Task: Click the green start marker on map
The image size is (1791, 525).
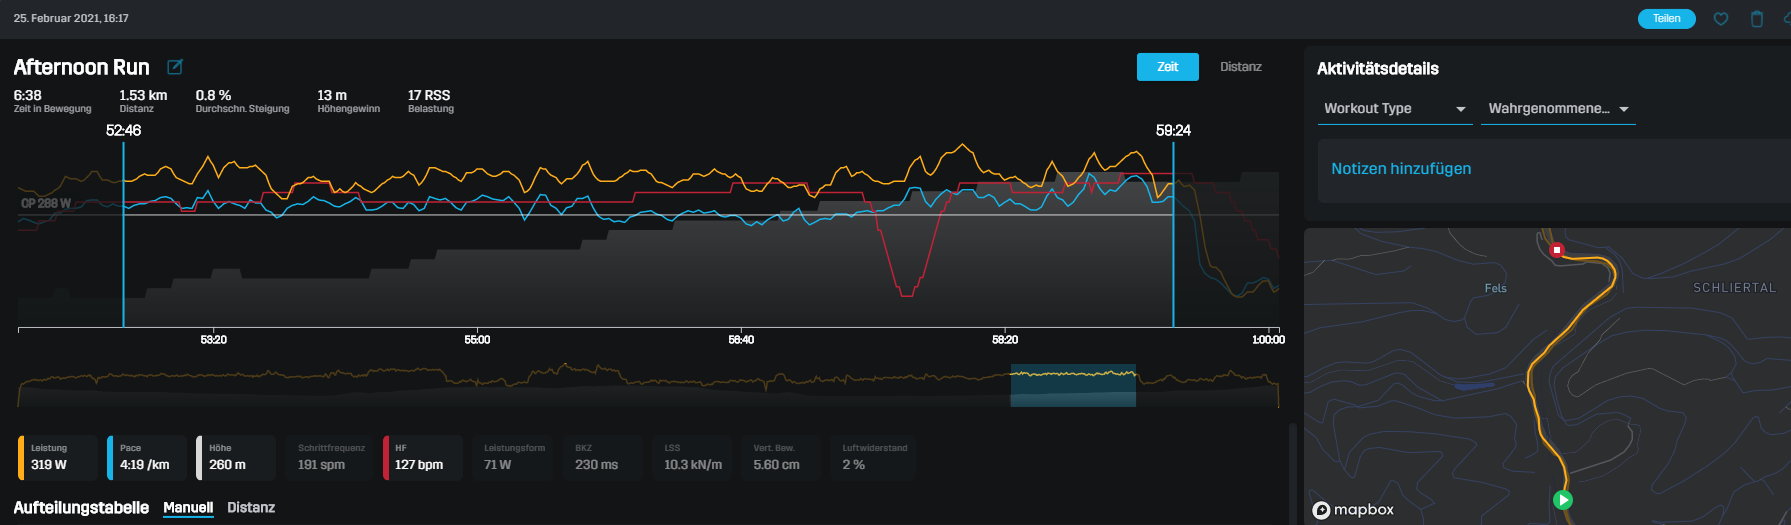Action: click(x=1563, y=500)
